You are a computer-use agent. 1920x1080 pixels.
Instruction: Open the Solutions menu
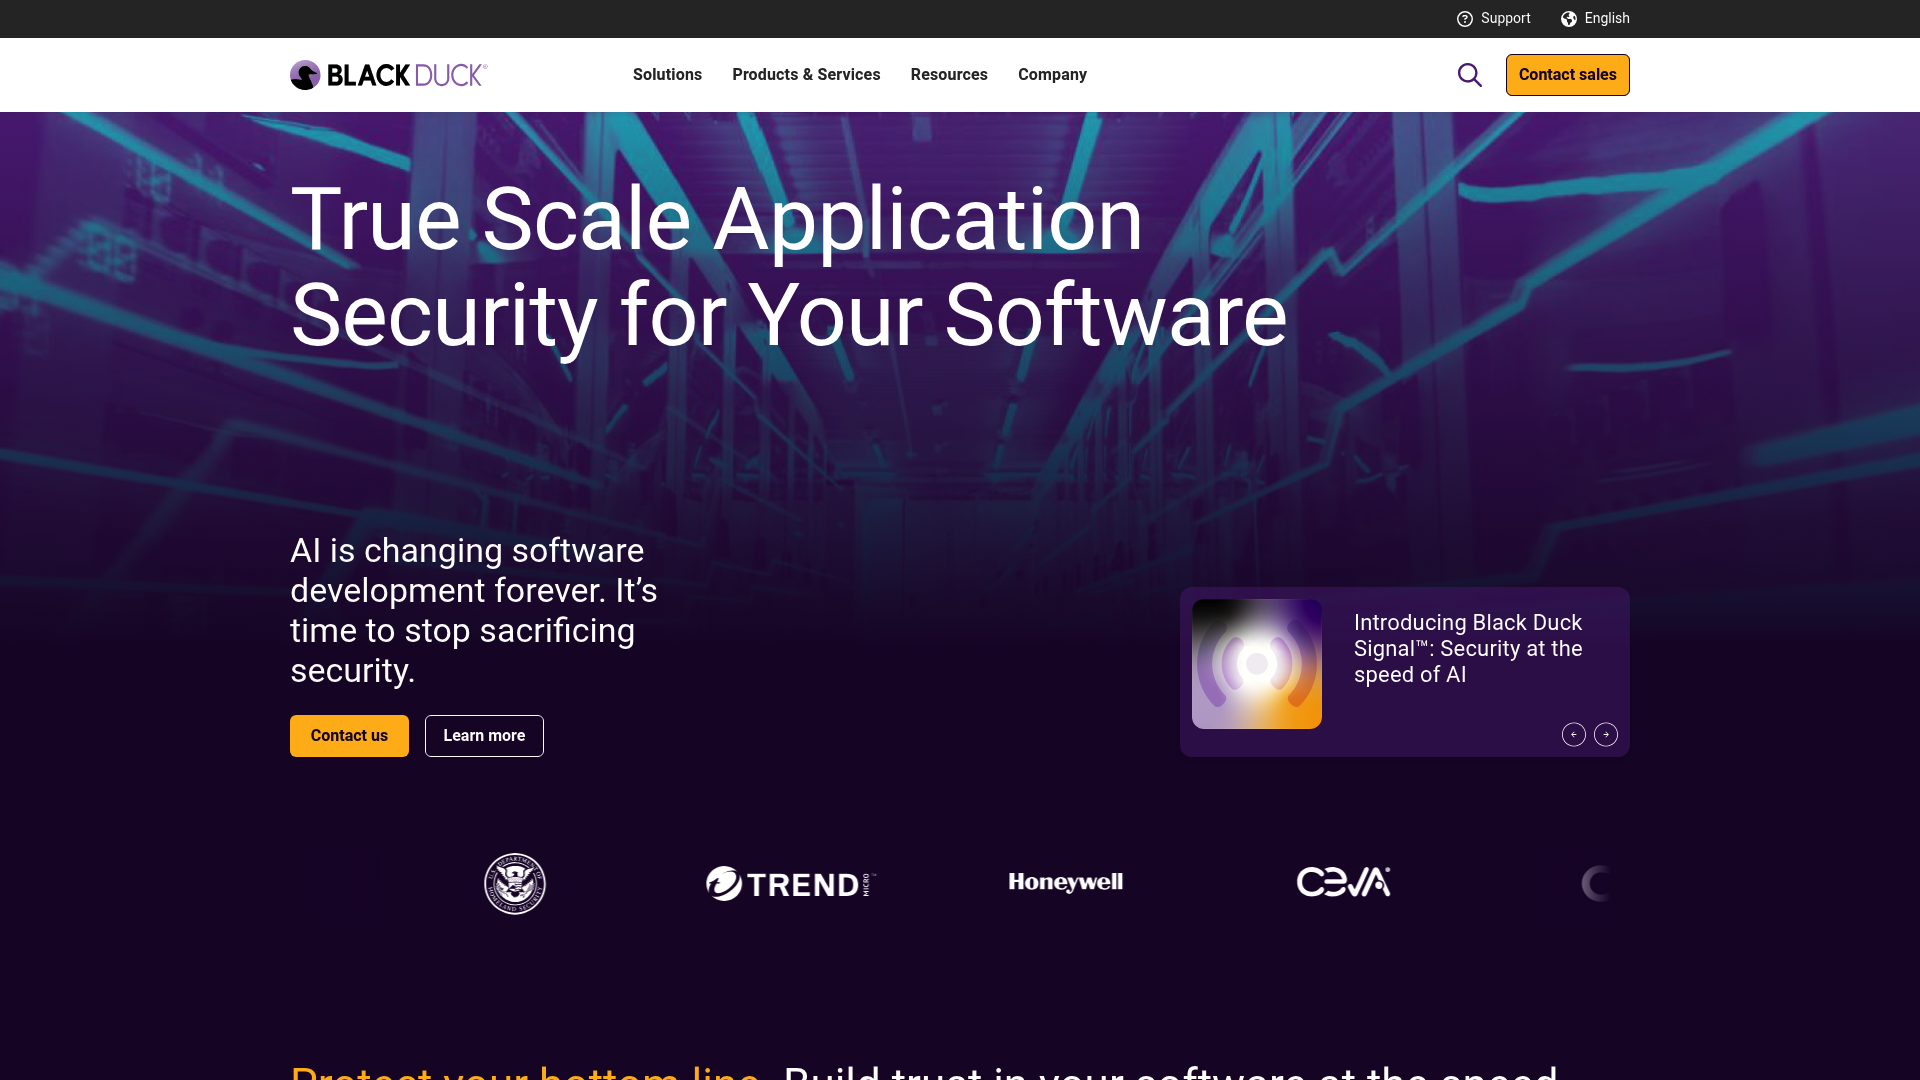click(667, 75)
